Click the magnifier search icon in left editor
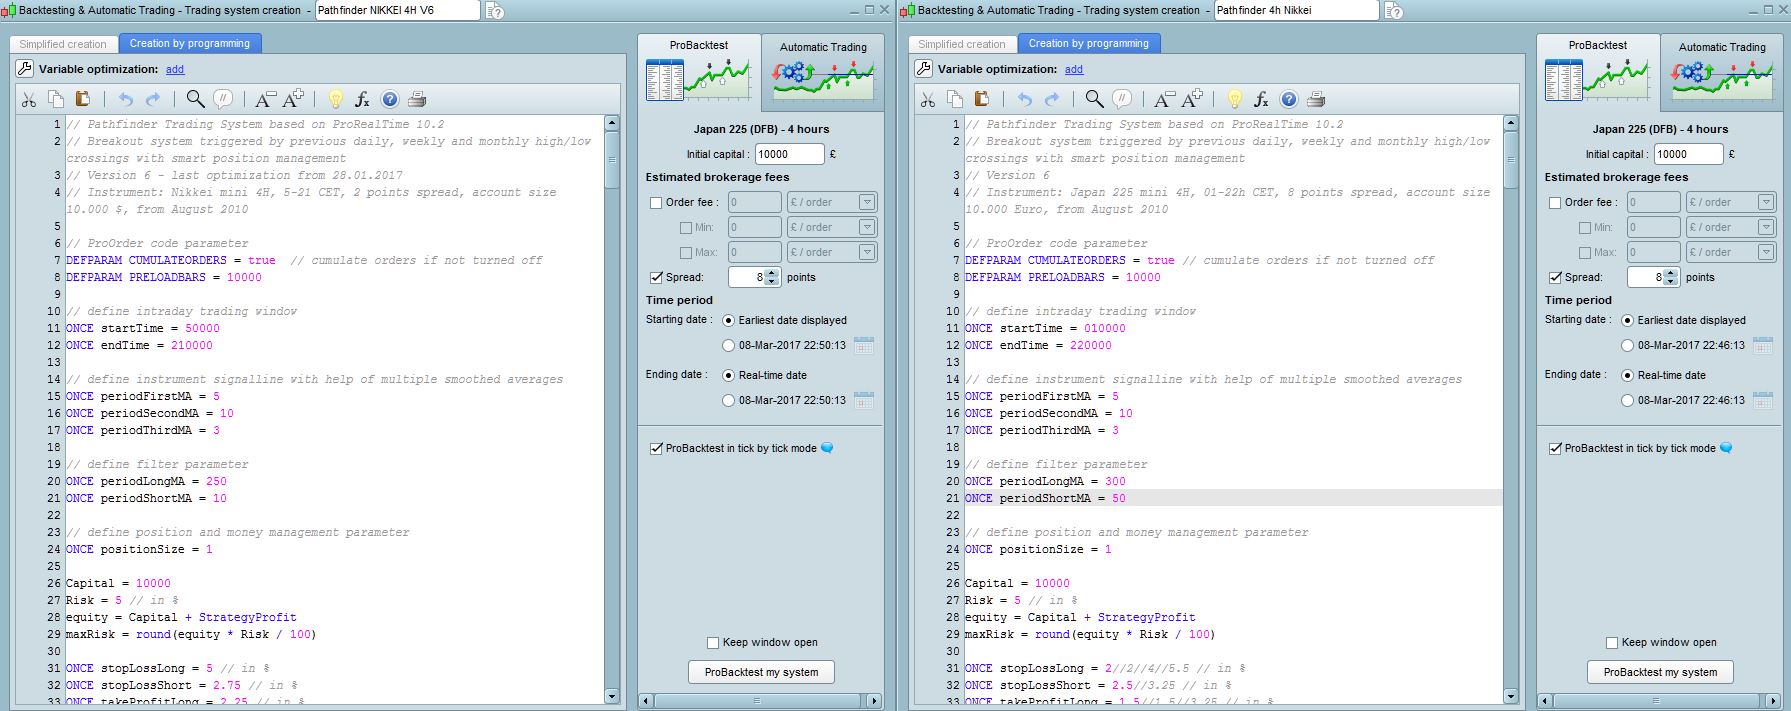 point(195,99)
